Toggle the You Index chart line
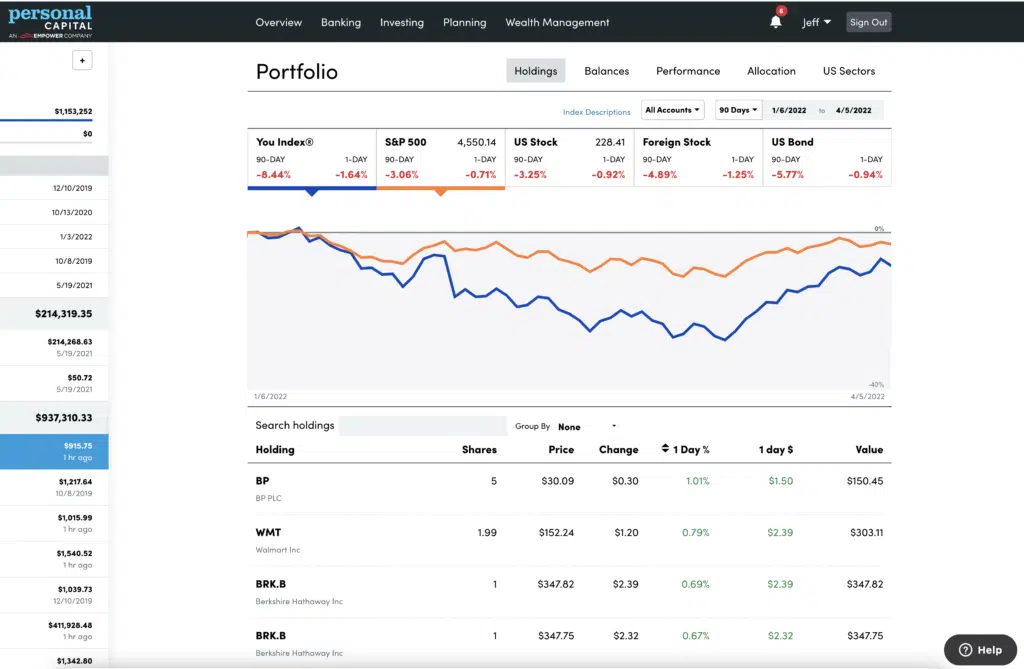 click(312, 158)
